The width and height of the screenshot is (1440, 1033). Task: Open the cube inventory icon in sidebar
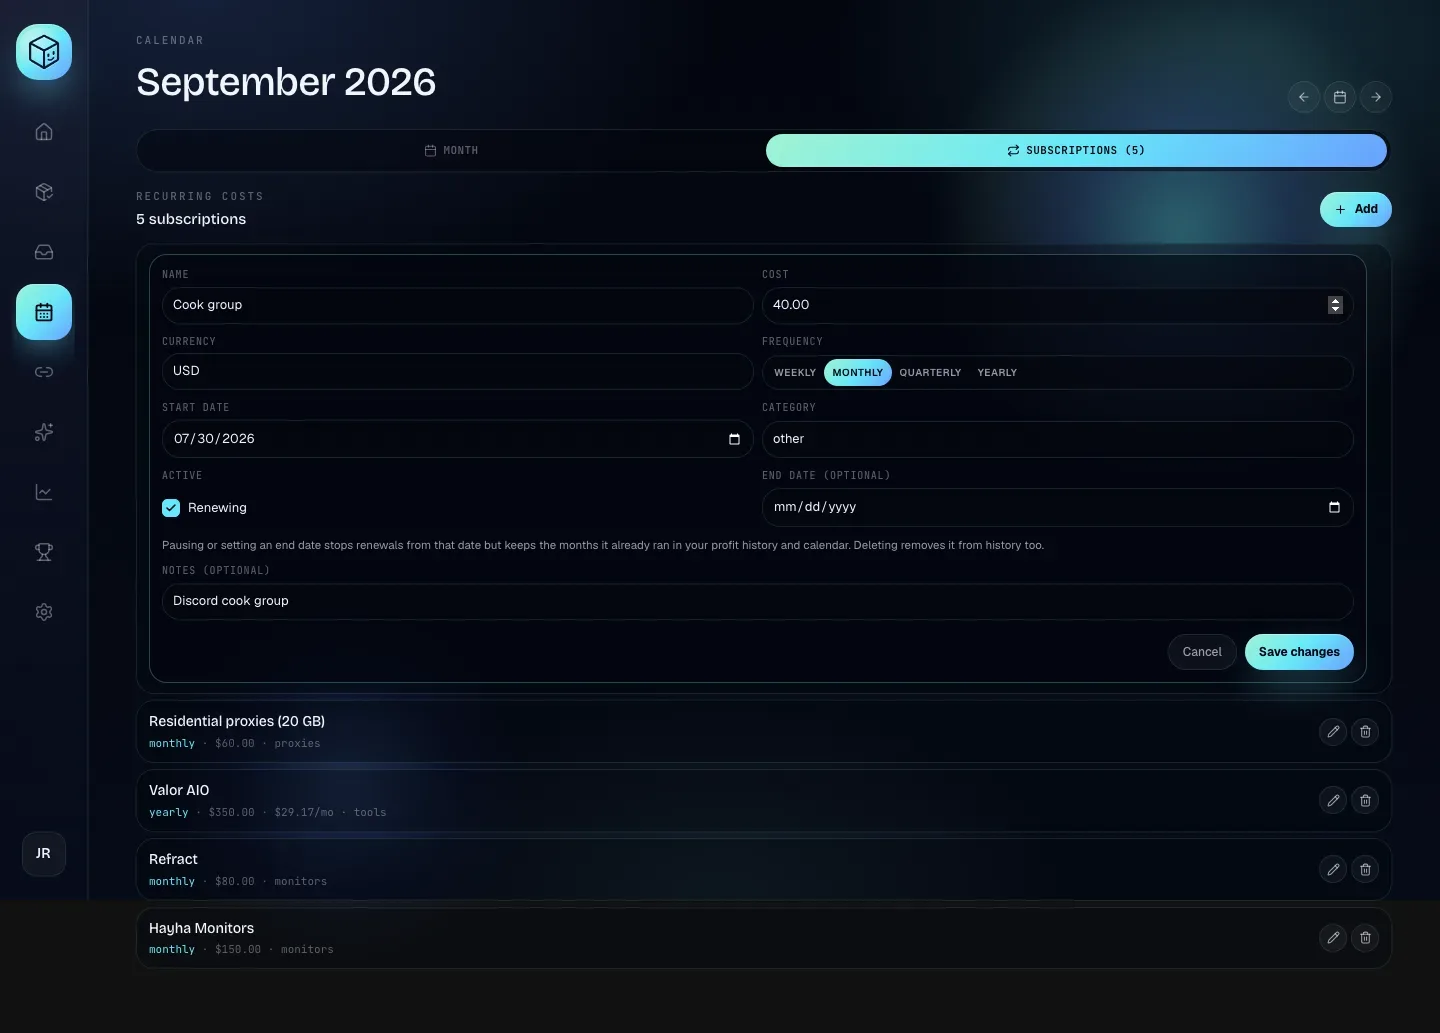44,192
